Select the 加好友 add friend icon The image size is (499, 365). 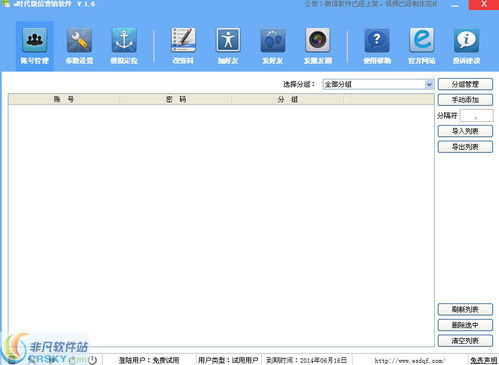[228, 46]
